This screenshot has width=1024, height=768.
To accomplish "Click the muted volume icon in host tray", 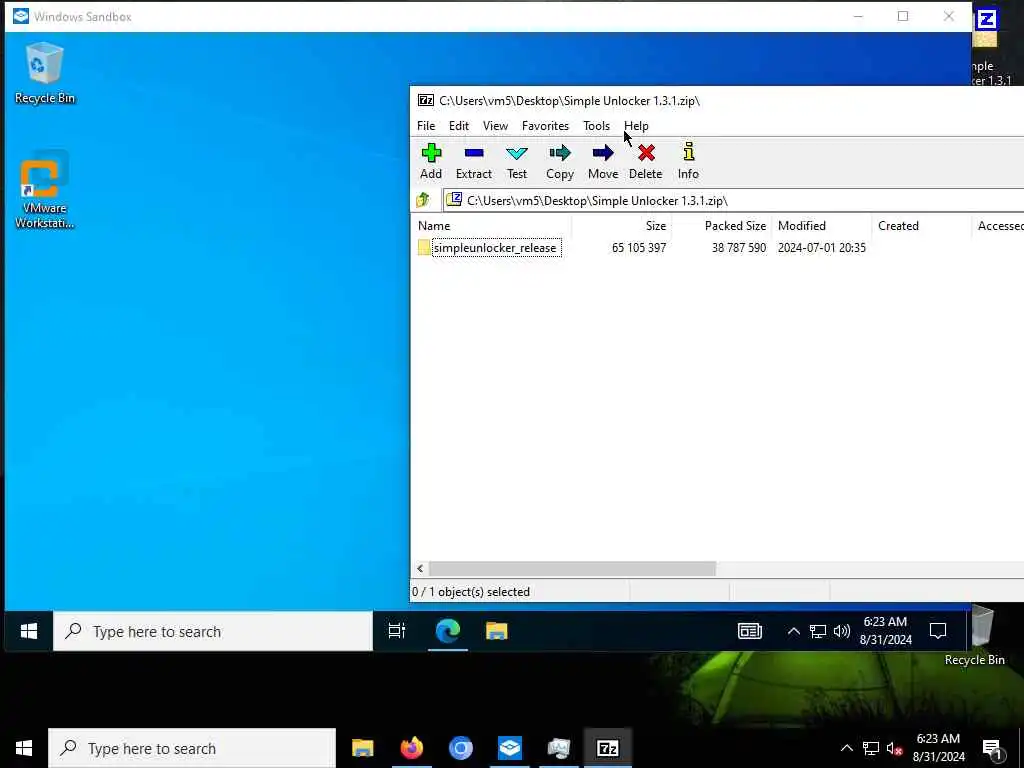I will pyautogui.click(x=895, y=748).
